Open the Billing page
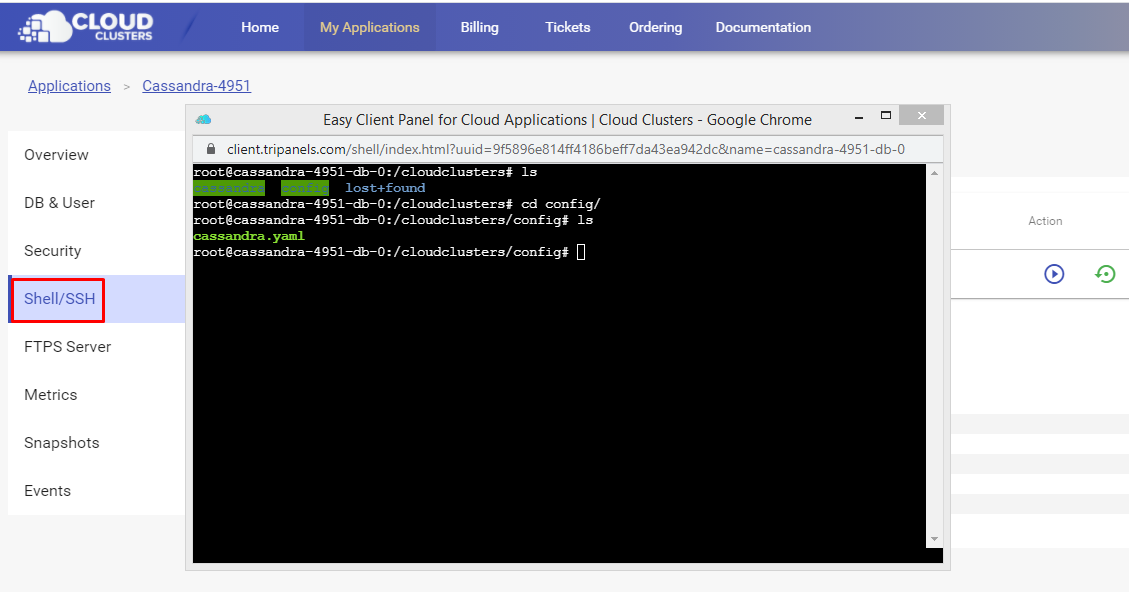This screenshot has width=1129, height=592. [480, 27]
